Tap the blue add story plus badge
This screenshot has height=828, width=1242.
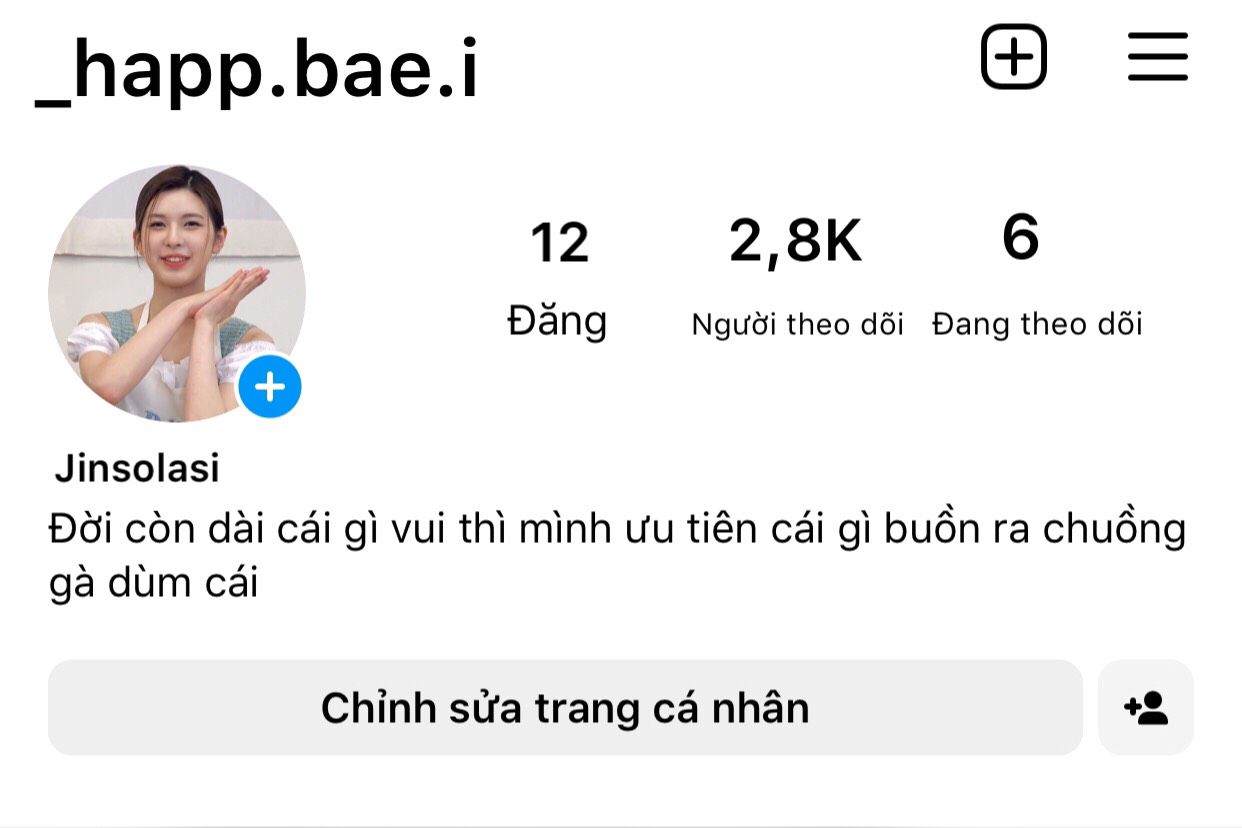pyautogui.click(x=270, y=386)
